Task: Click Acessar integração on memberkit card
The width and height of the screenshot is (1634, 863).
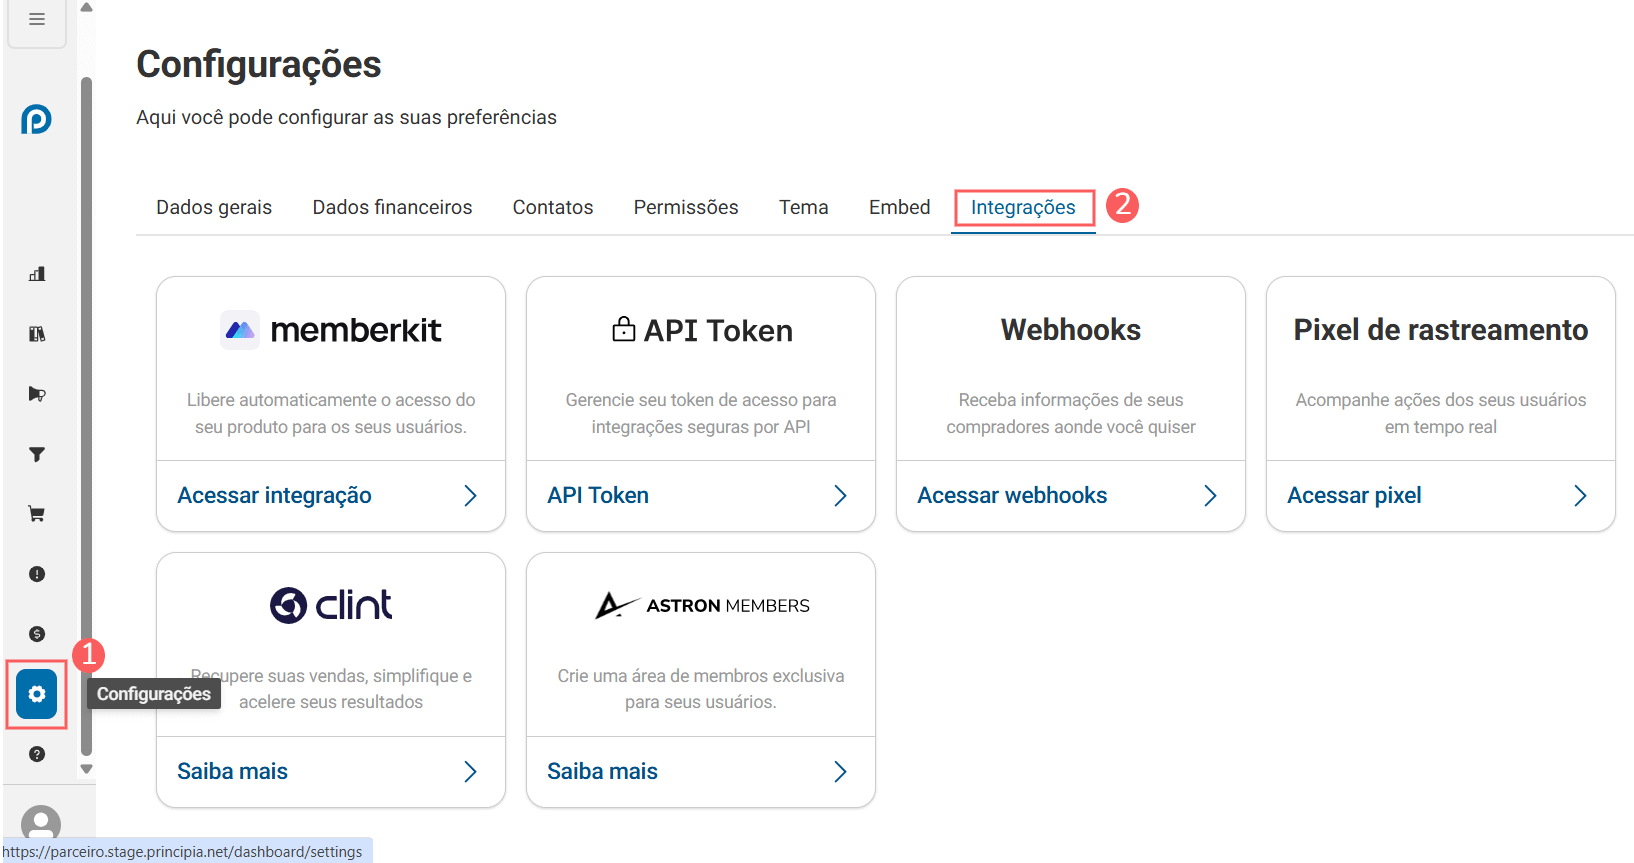Action: (274, 496)
